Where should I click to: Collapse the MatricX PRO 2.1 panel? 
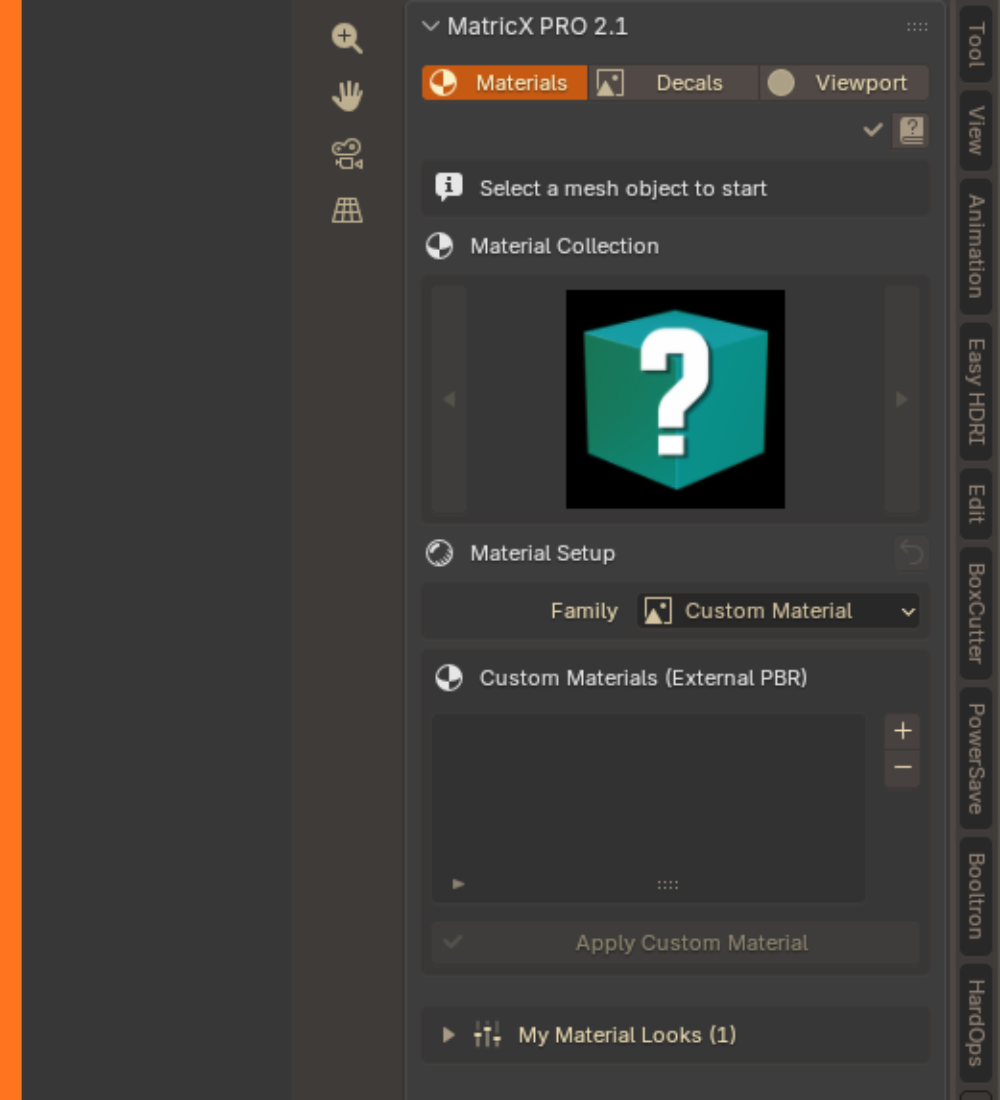point(430,27)
